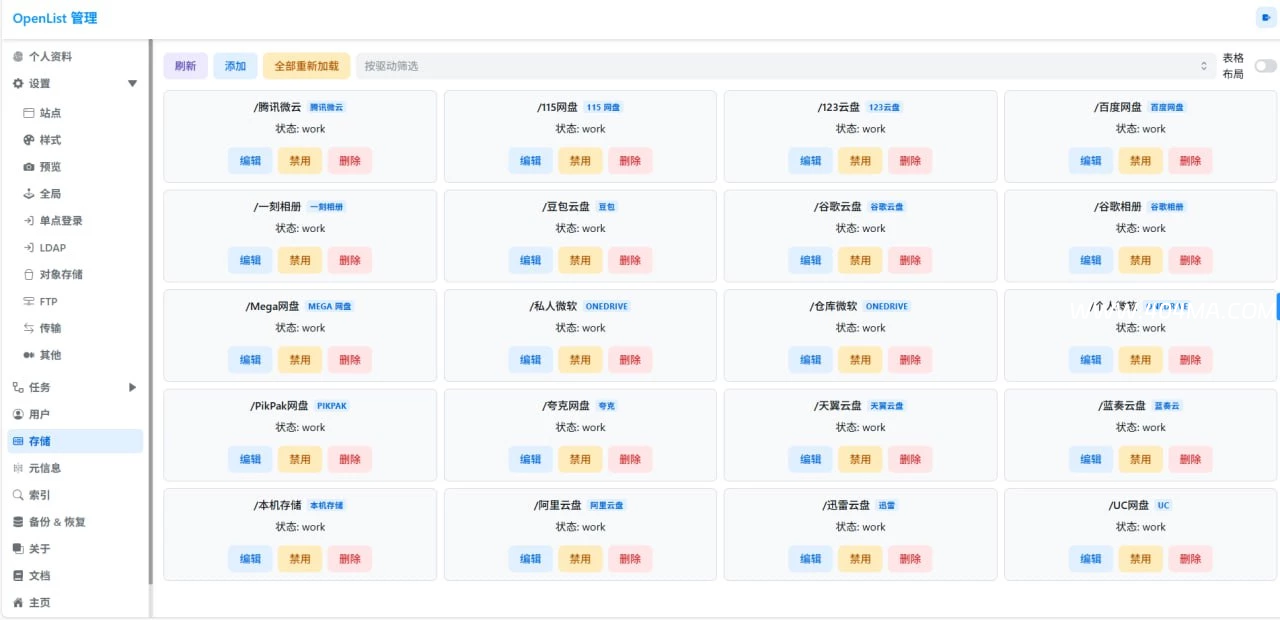Open the Users (用户) menu item
The width and height of the screenshot is (1280, 620).
[75, 414]
